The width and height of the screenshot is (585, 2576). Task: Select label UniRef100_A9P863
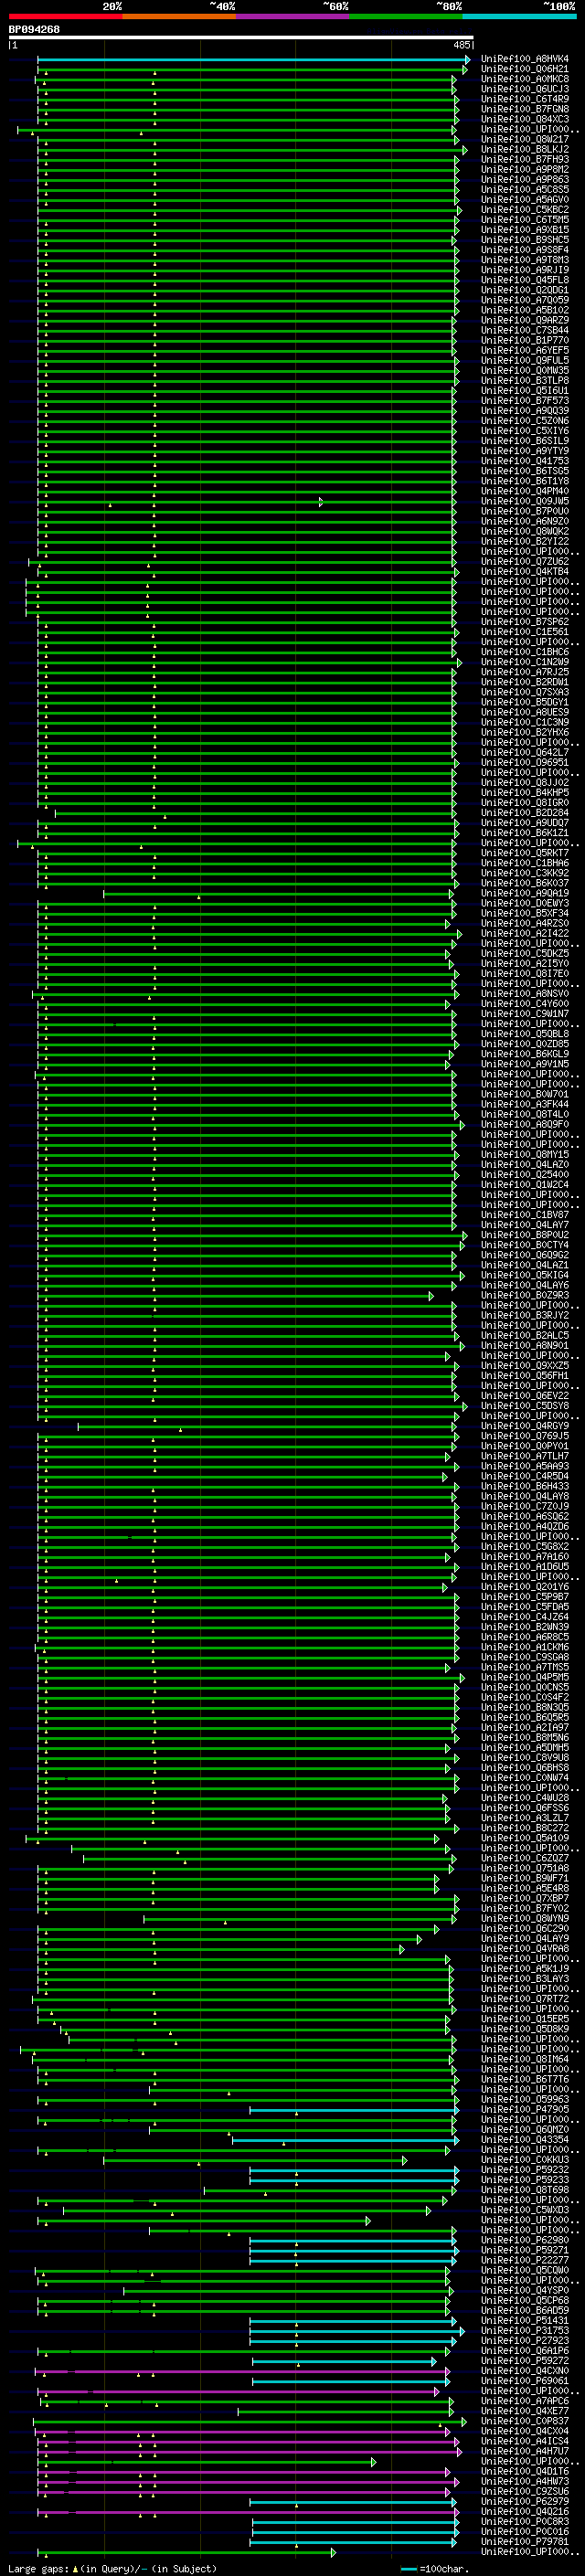[525, 179]
